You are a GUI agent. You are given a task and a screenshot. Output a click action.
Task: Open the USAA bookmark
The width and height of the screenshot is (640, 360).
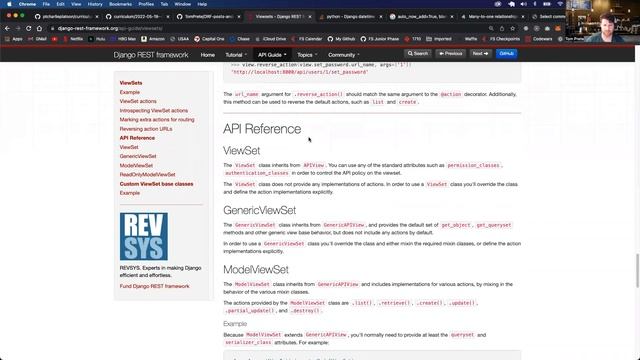pyautogui.click(x=180, y=39)
